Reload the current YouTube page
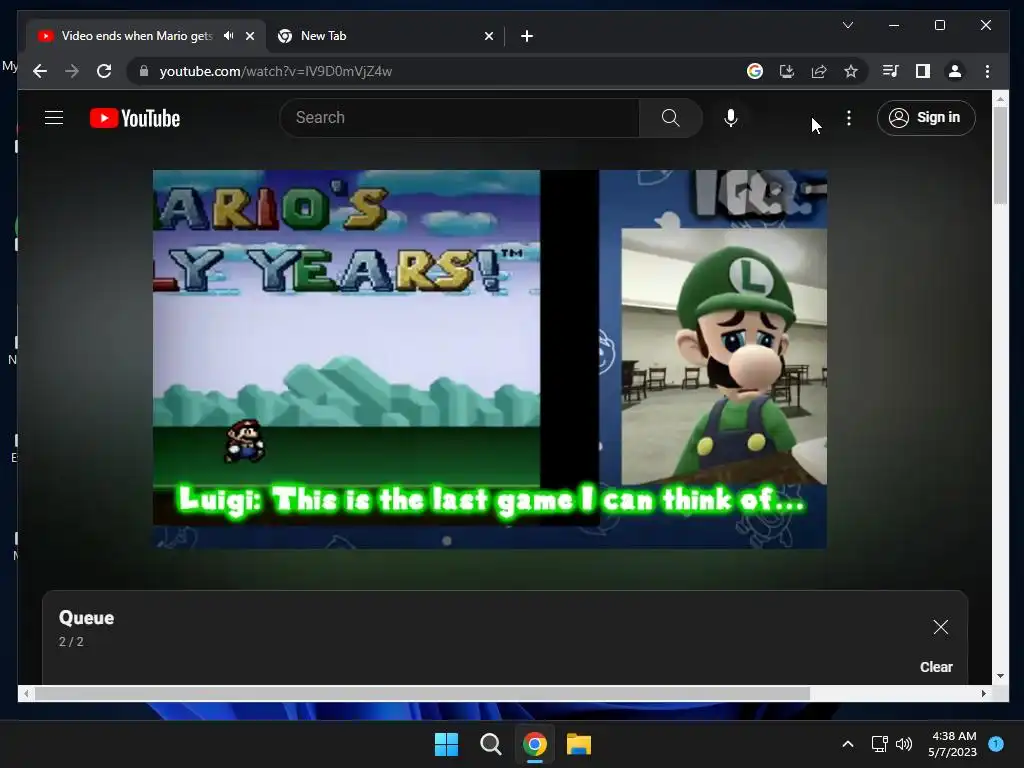 coord(104,71)
